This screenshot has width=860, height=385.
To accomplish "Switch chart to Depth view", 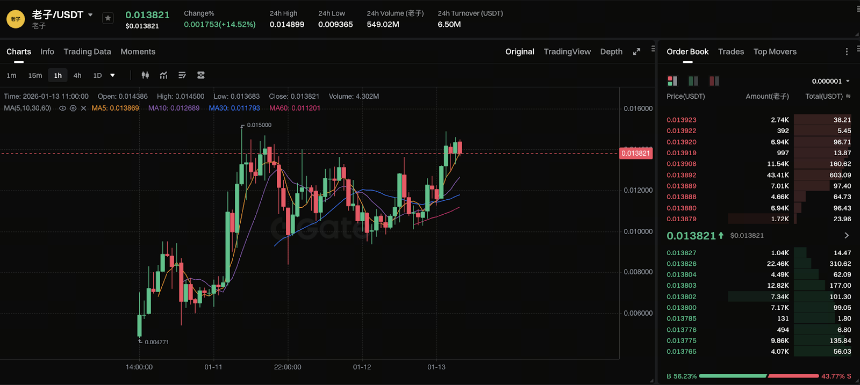I will point(611,52).
